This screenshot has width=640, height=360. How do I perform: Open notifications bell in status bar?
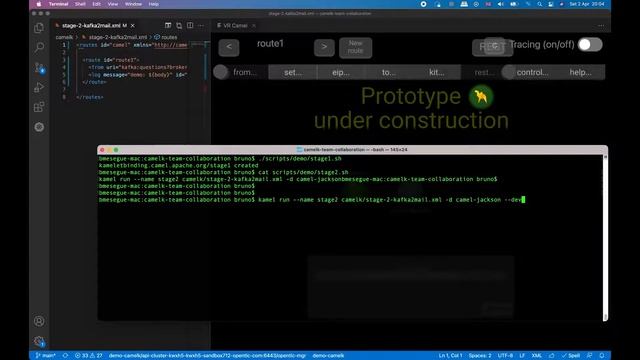[602, 356]
